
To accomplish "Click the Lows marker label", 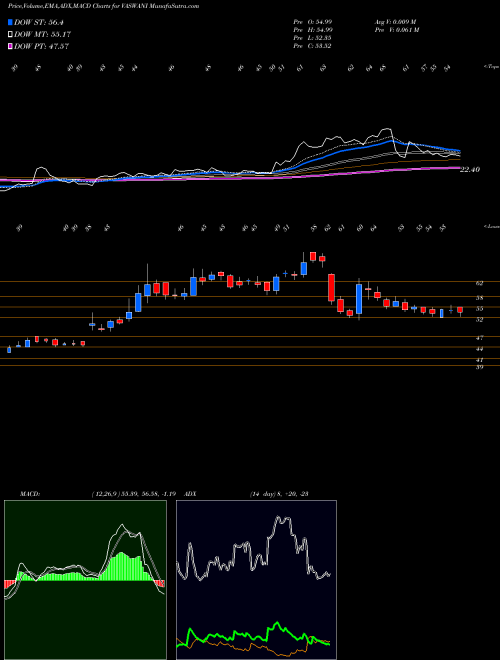I will click(491, 226).
